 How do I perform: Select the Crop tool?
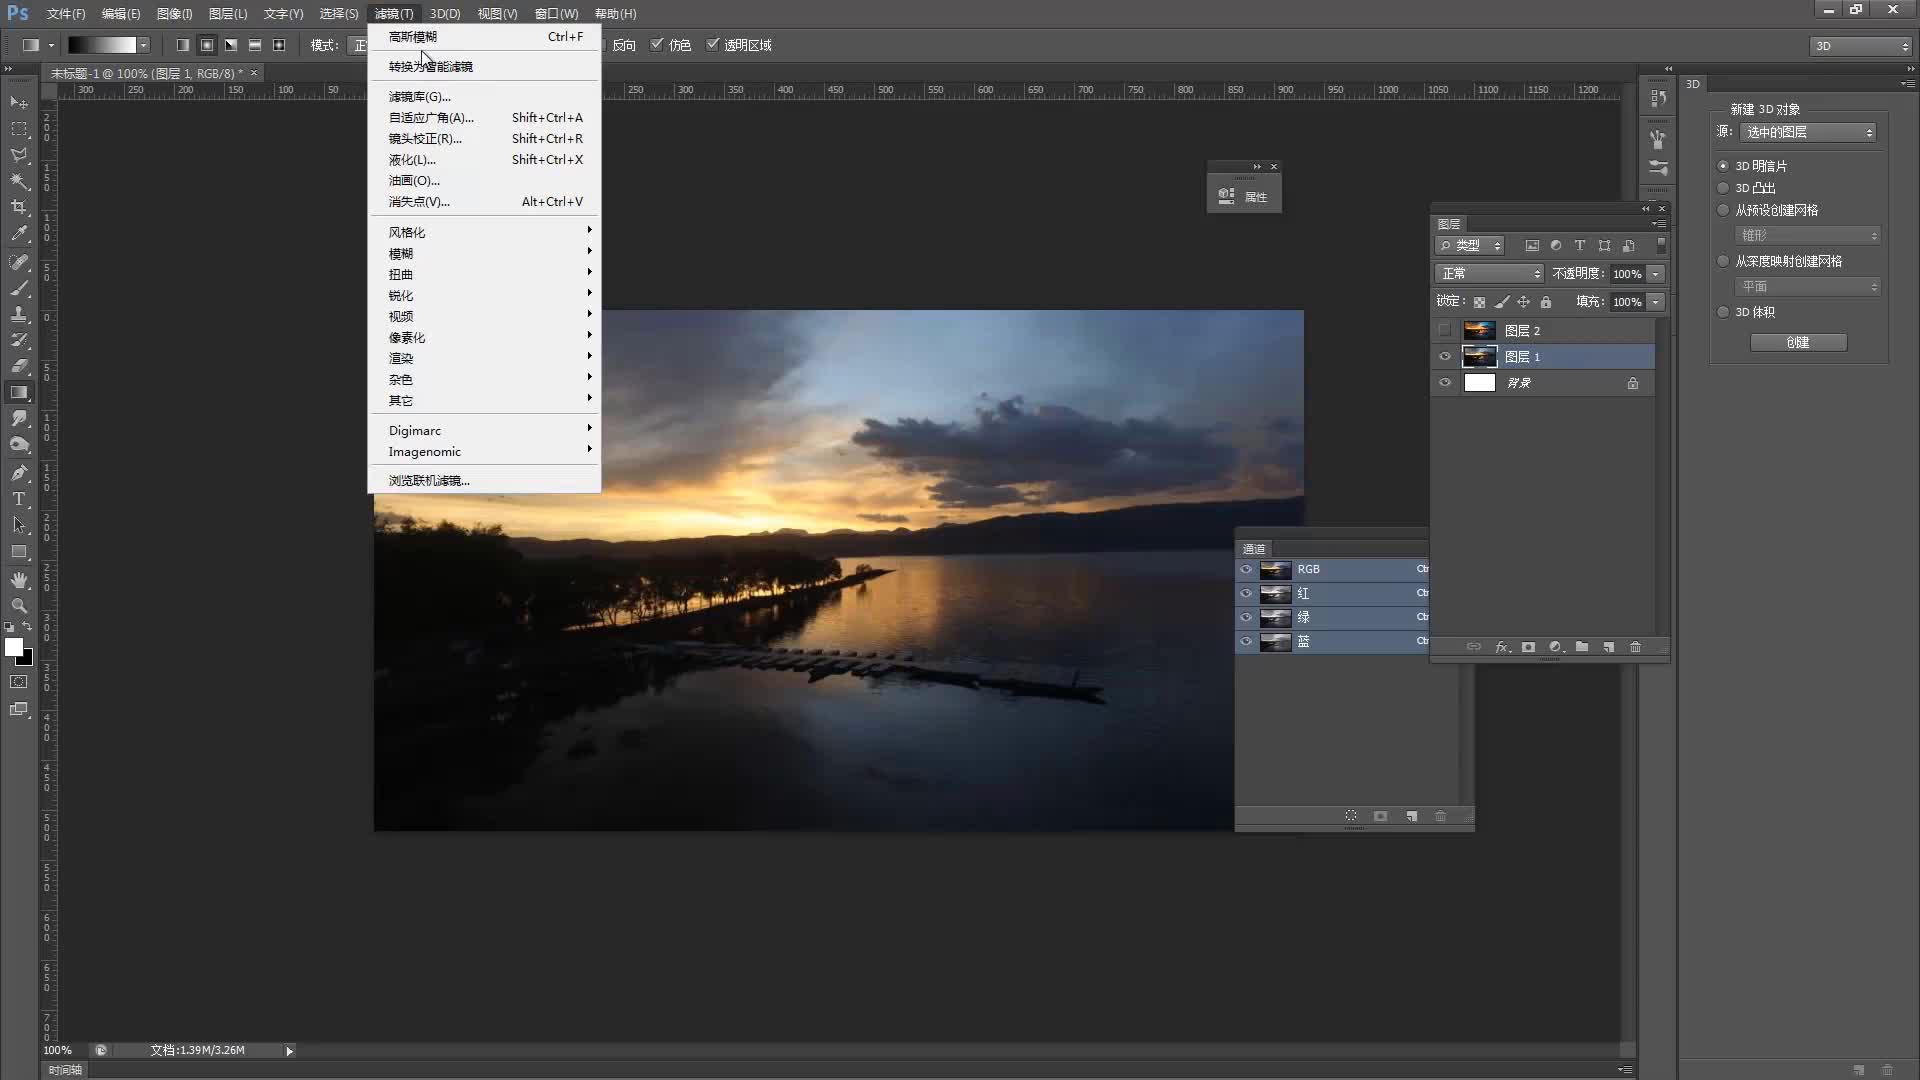19,208
